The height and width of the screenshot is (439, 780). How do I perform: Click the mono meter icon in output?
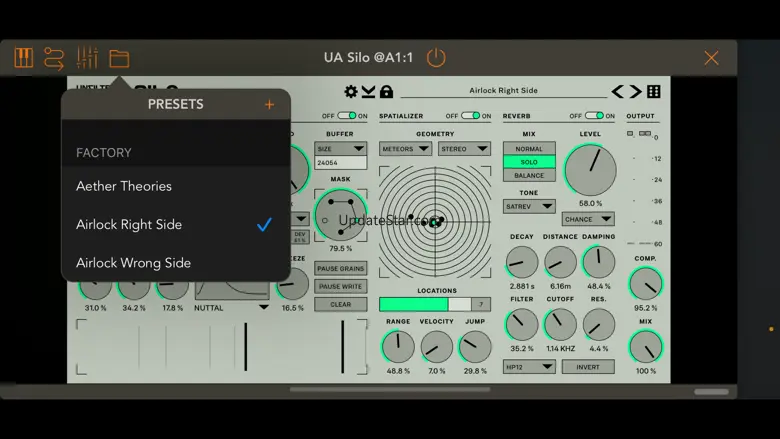(630, 133)
